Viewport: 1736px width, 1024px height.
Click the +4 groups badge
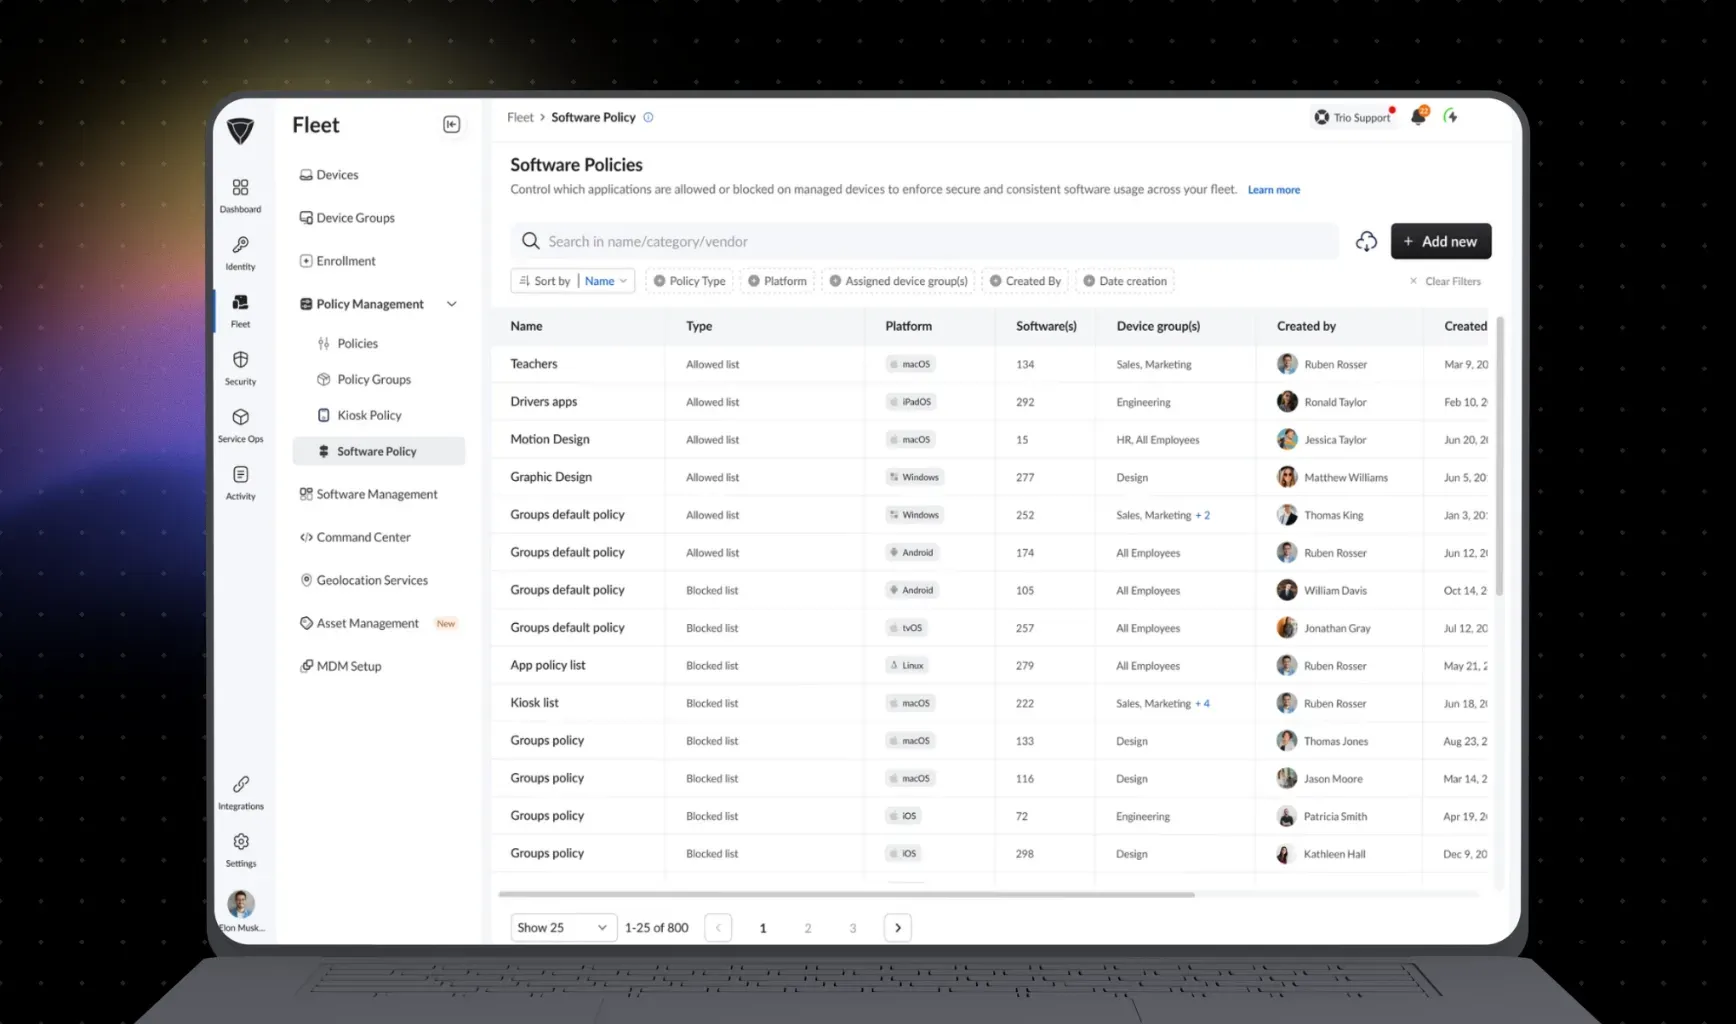(1203, 703)
